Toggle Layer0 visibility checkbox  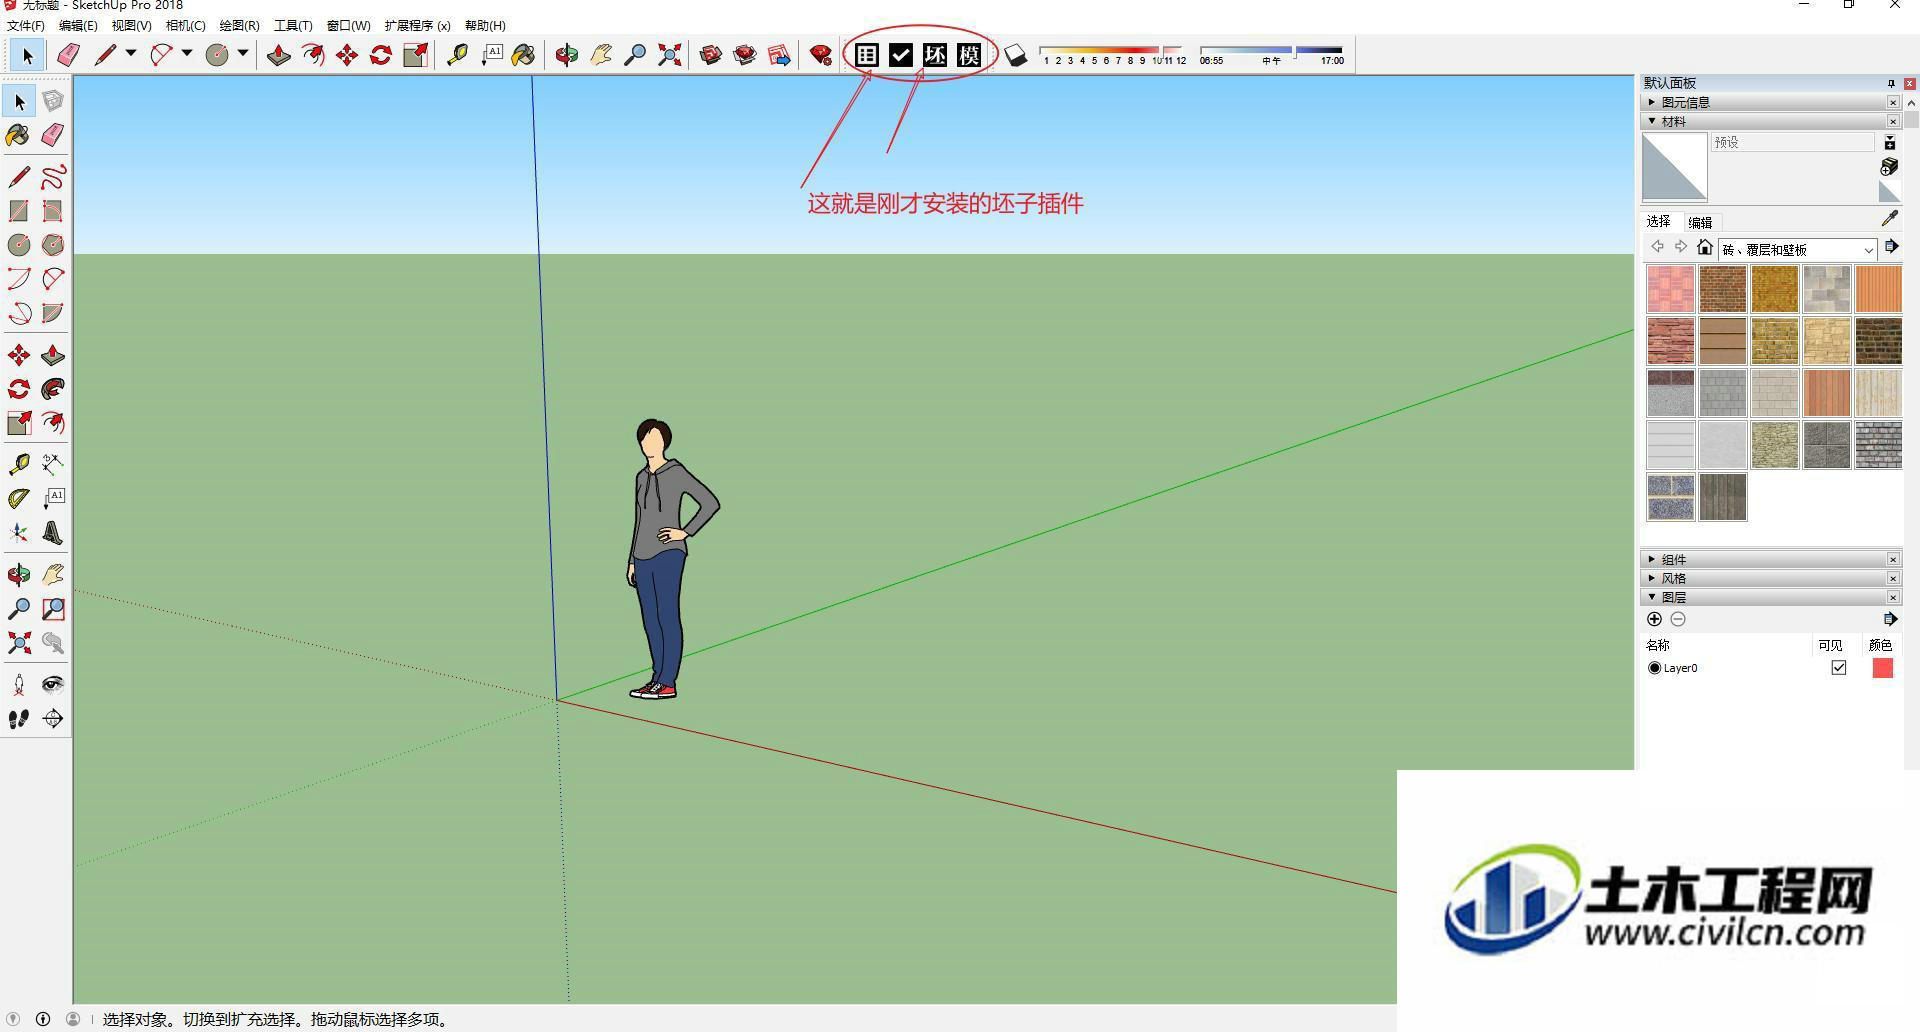[1838, 668]
